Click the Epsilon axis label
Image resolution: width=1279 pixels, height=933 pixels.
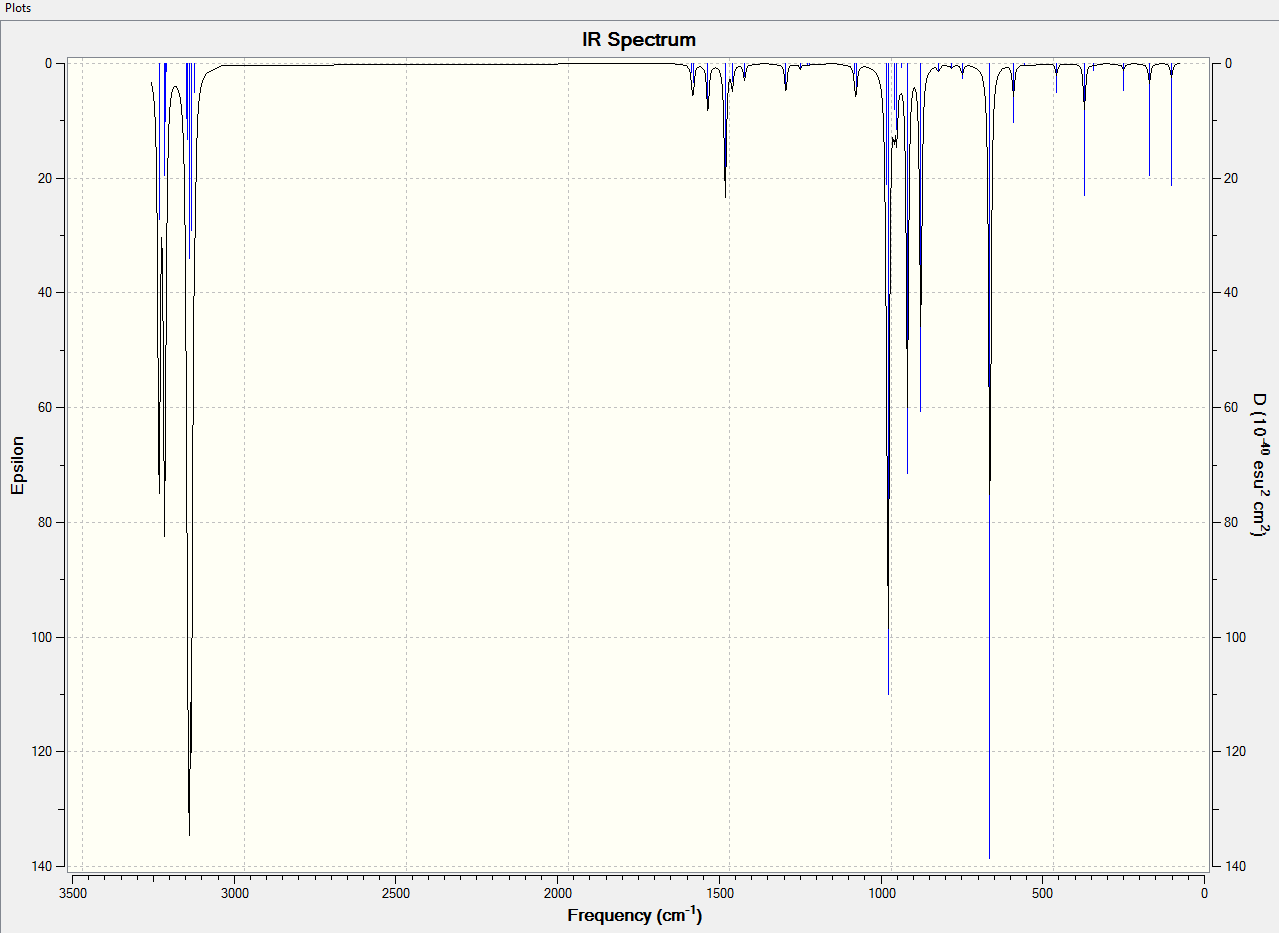(x=17, y=464)
